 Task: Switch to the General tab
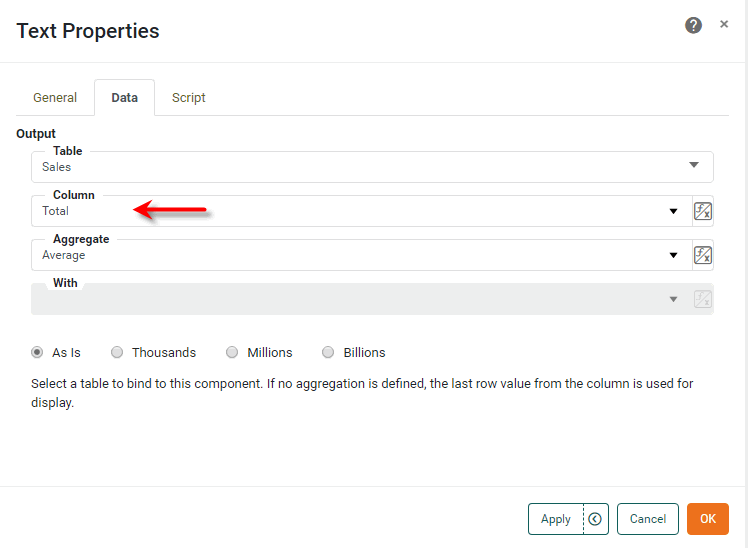55,97
